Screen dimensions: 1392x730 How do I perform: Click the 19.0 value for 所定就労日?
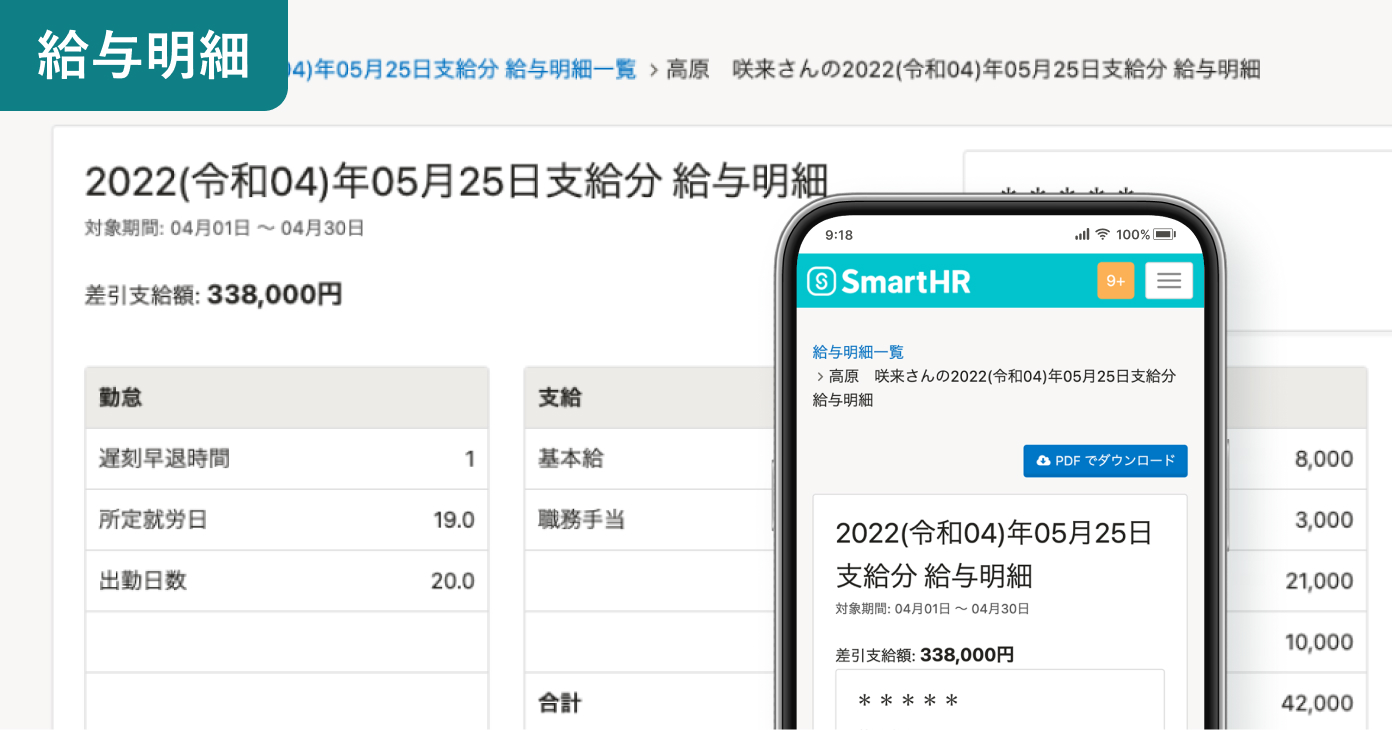coord(454,520)
